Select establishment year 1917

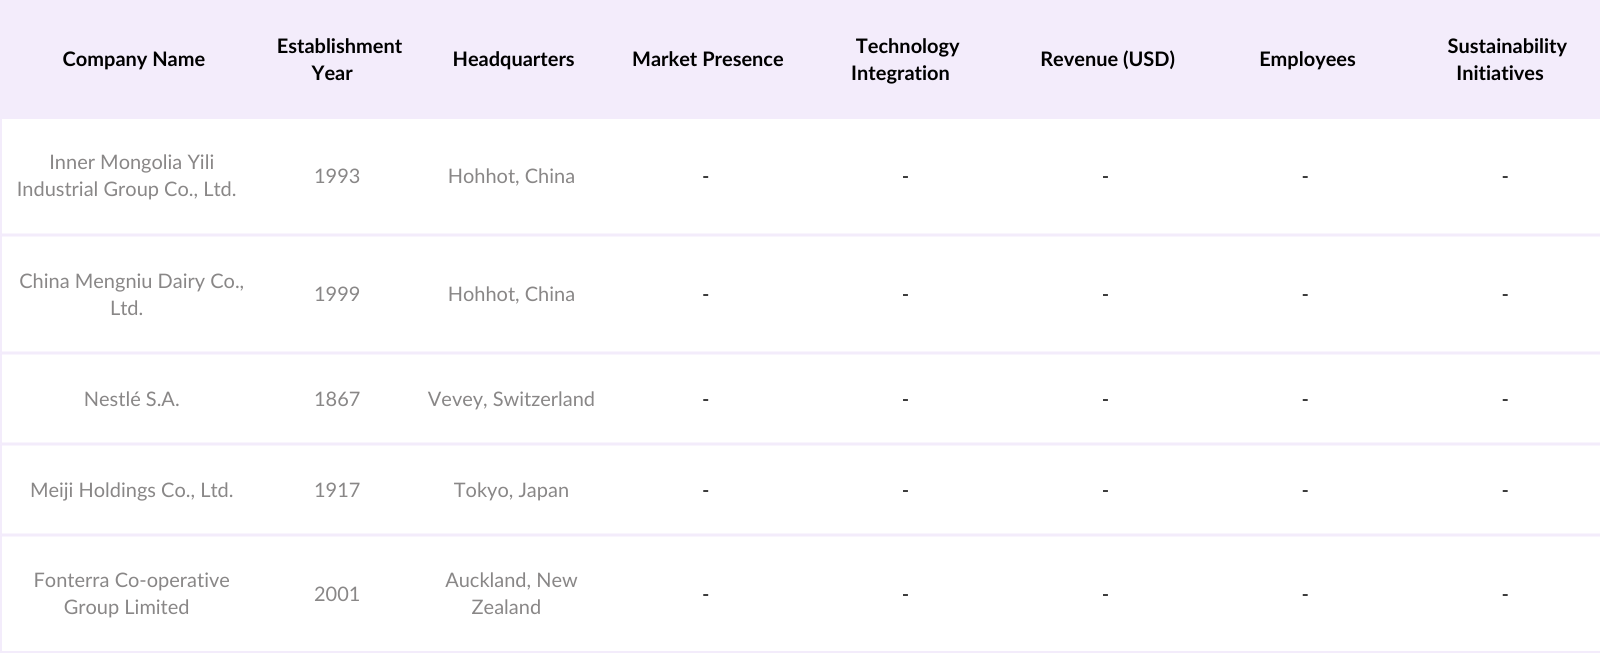pos(337,490)
